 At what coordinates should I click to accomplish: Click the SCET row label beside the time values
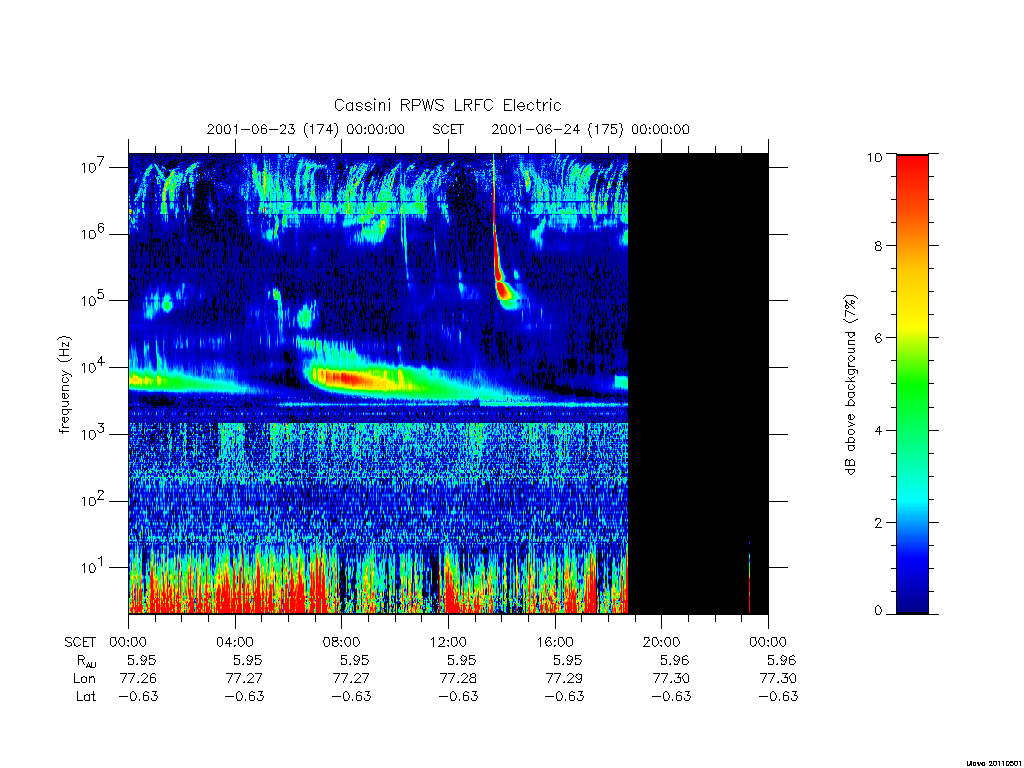tap(80, 642)
